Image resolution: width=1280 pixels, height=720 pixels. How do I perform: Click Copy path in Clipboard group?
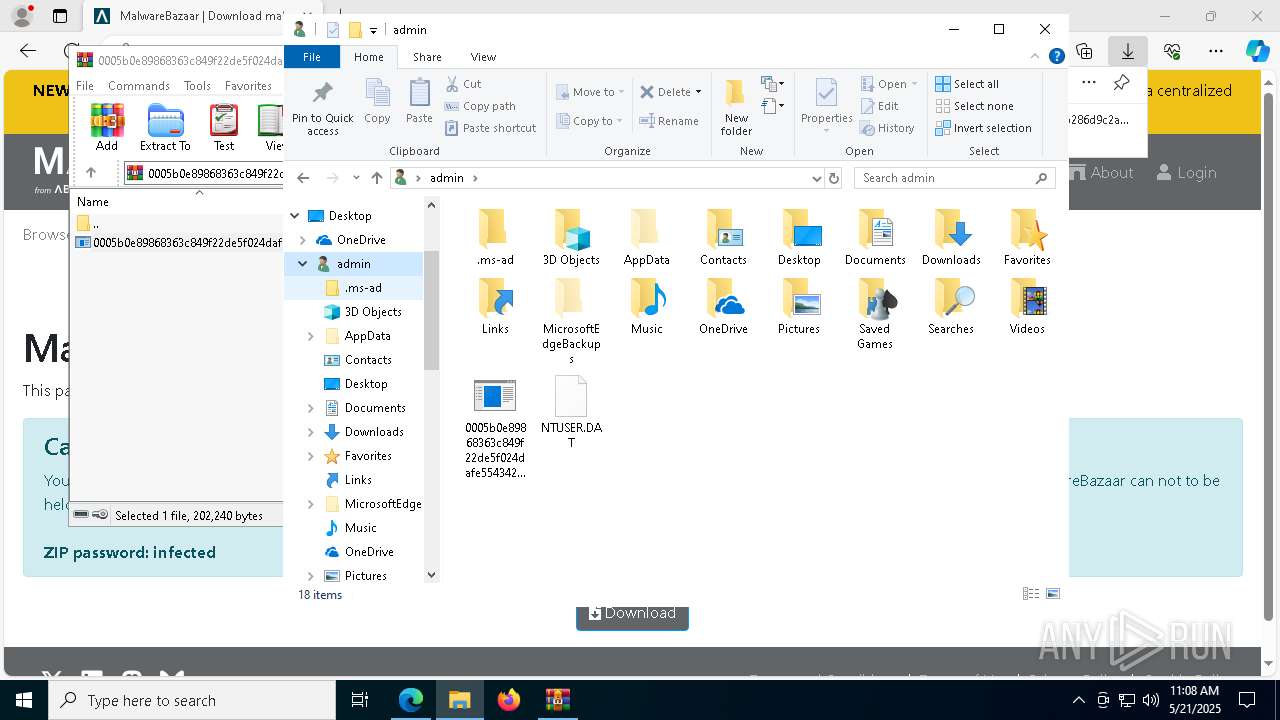coord(480,106)
